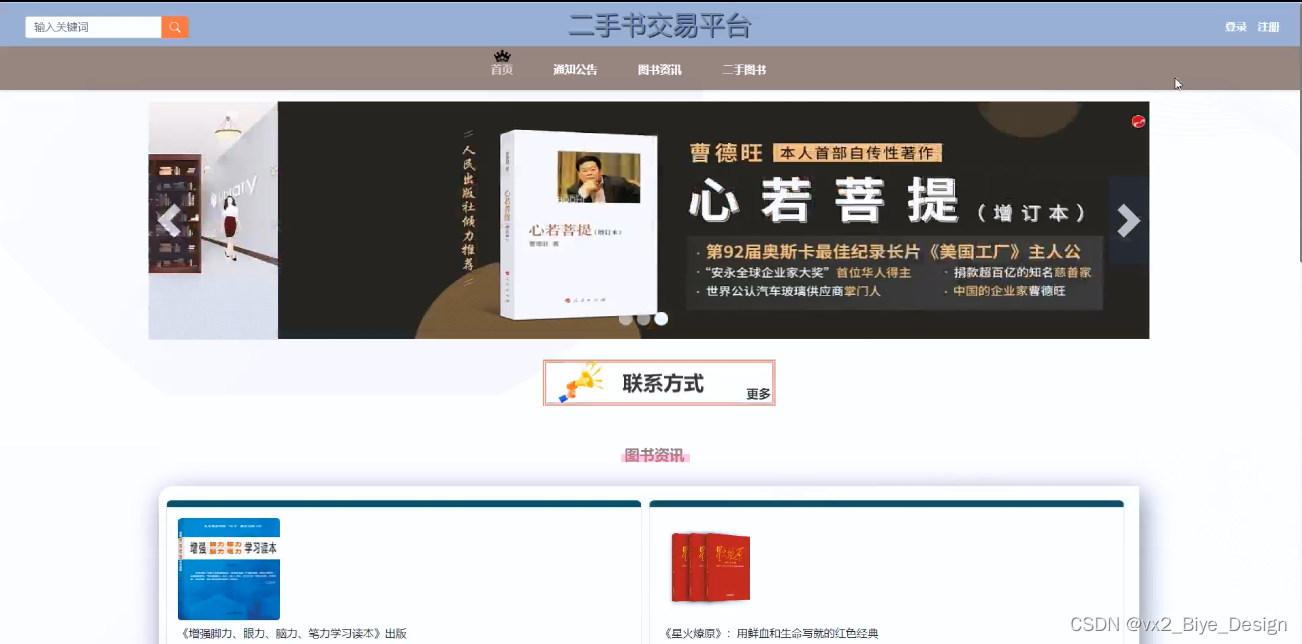Viewport: 1302px width, 644px height.
Task: Show previous banner with left arrow
Action: point(169,220)
